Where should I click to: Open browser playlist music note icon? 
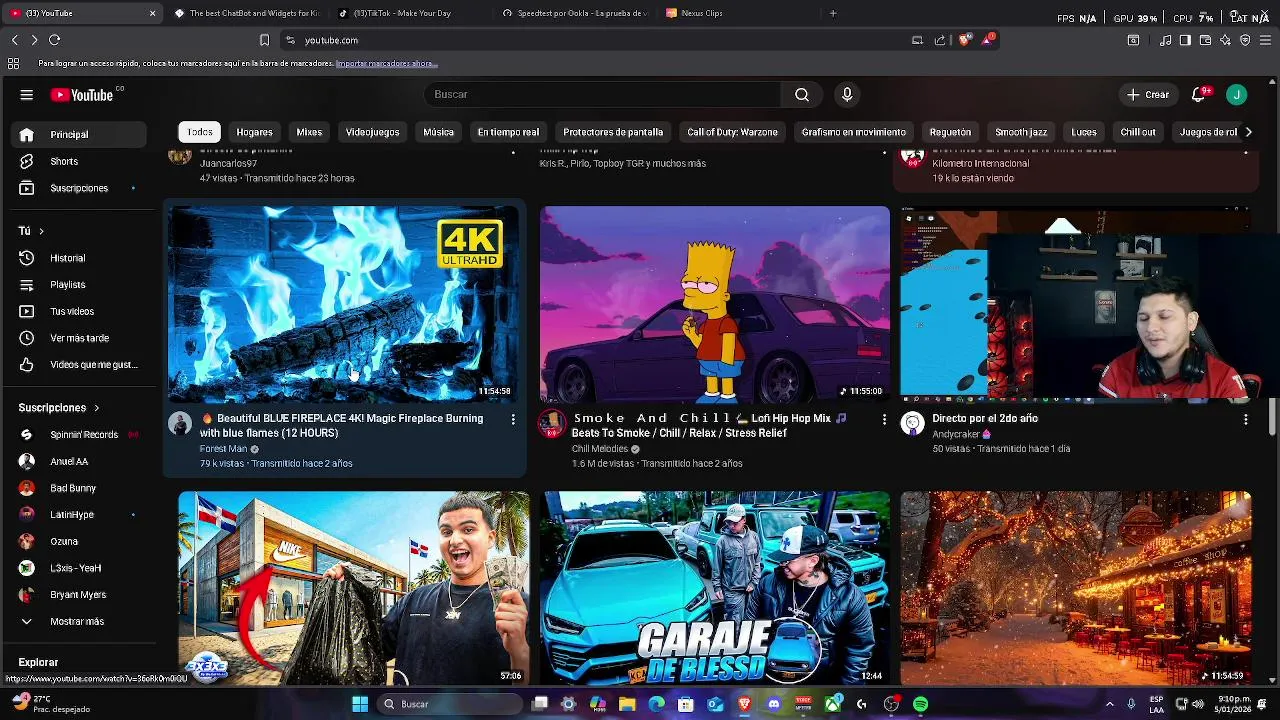[1165, 40]
